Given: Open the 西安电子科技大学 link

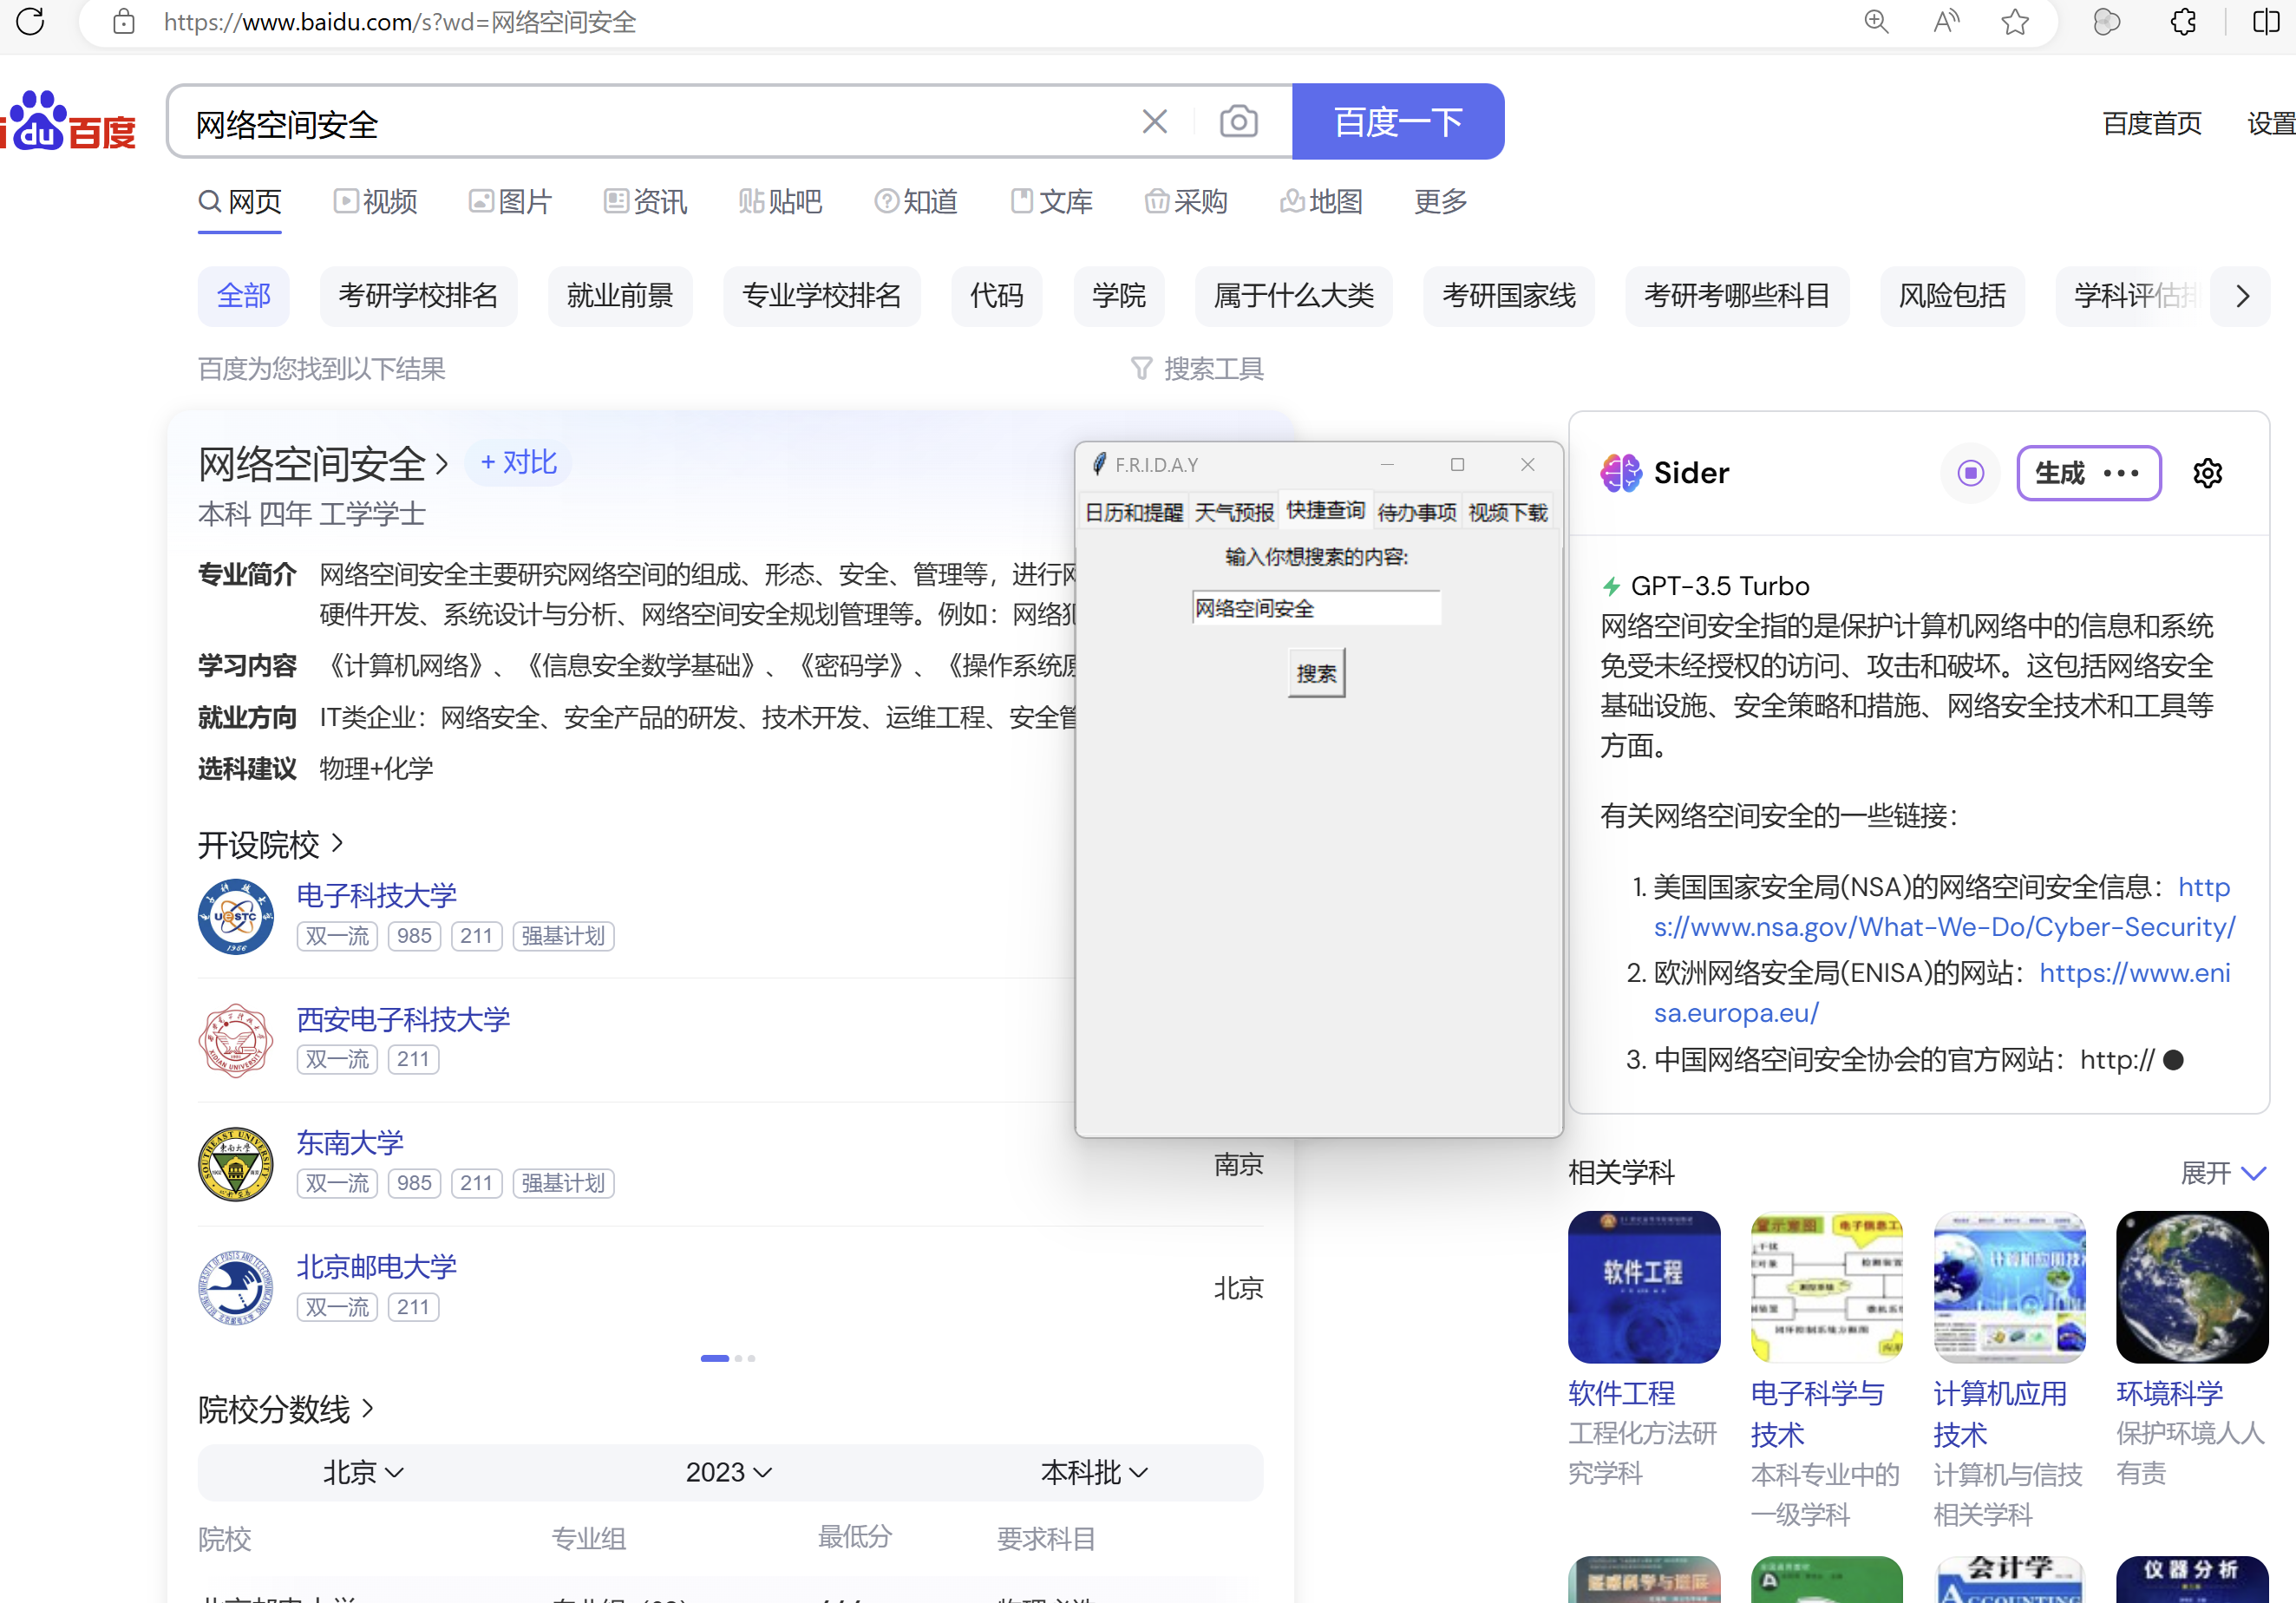Looking at the screenshot, I should tap(403, 1020).
